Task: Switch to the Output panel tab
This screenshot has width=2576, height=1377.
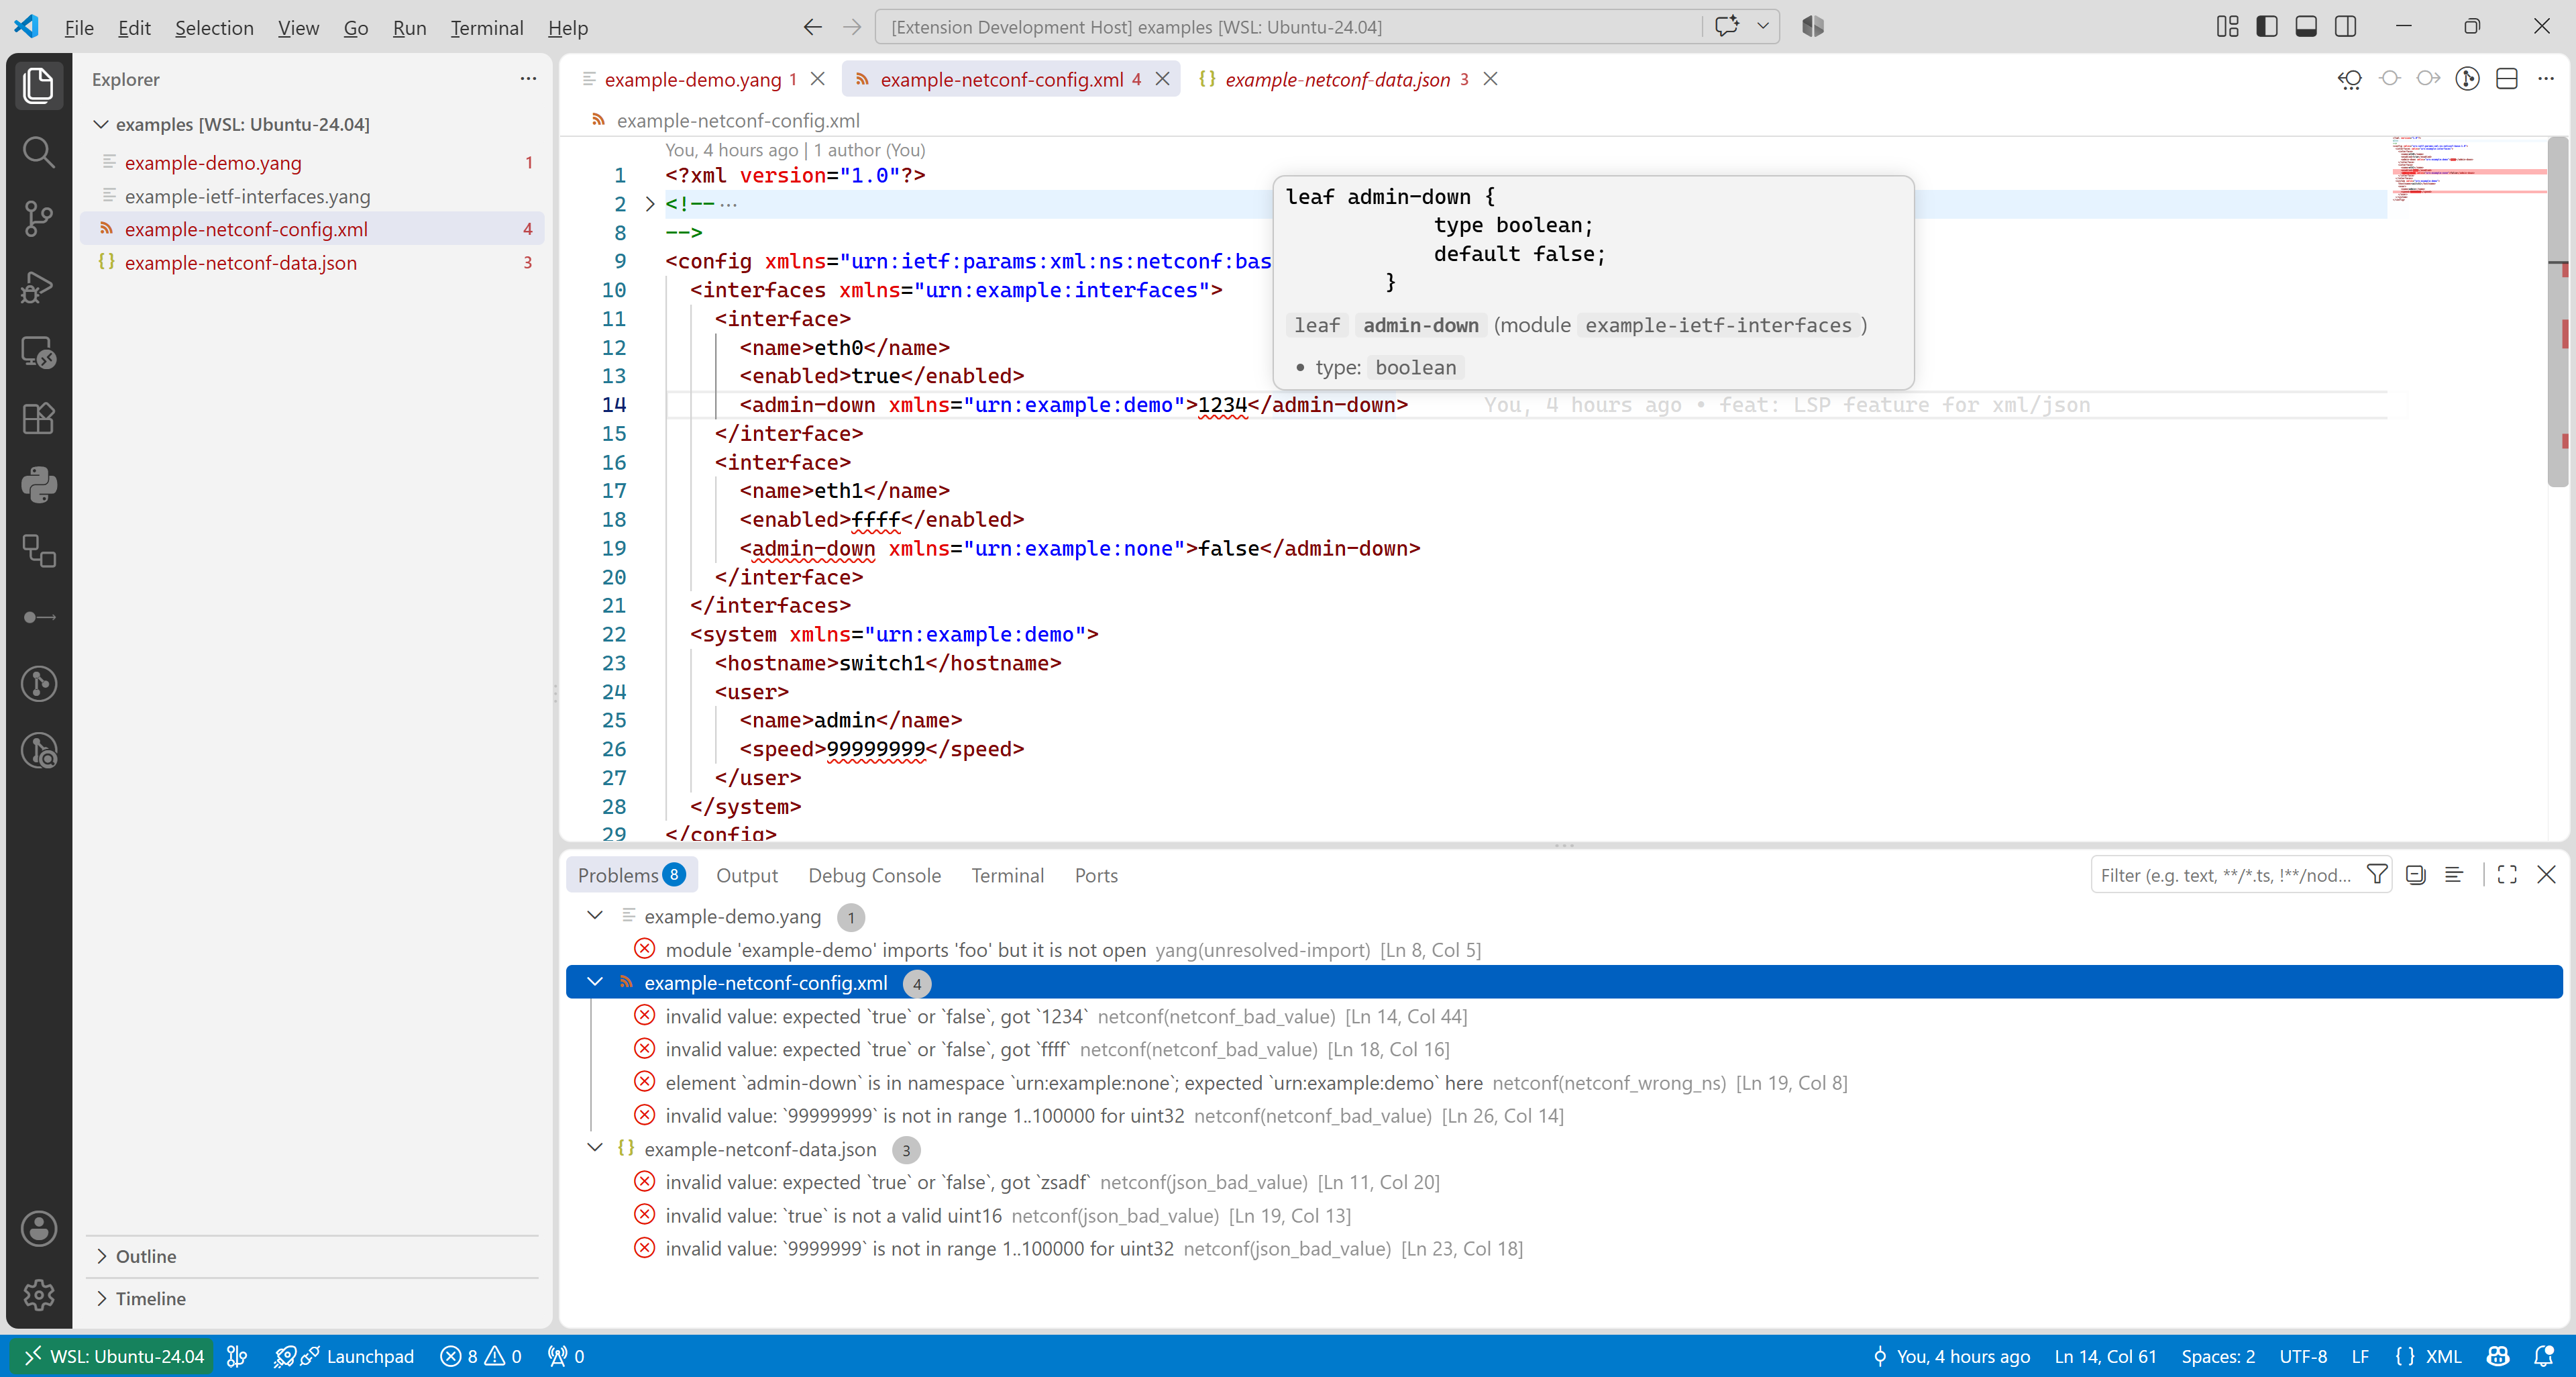Action: pos(746,875)
